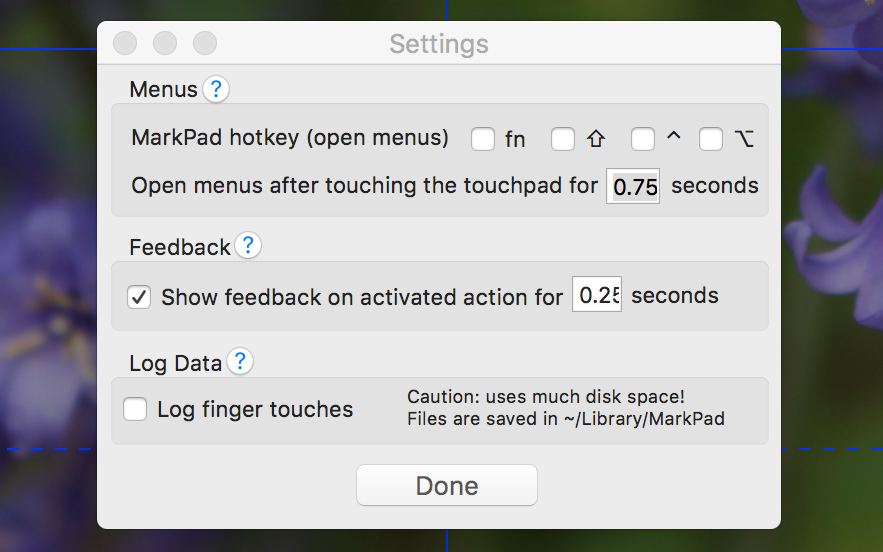Viewport: 883px width, 552px height.
Task: Enable the Option key hotkey checkbox
Action: tap(711, 139)
